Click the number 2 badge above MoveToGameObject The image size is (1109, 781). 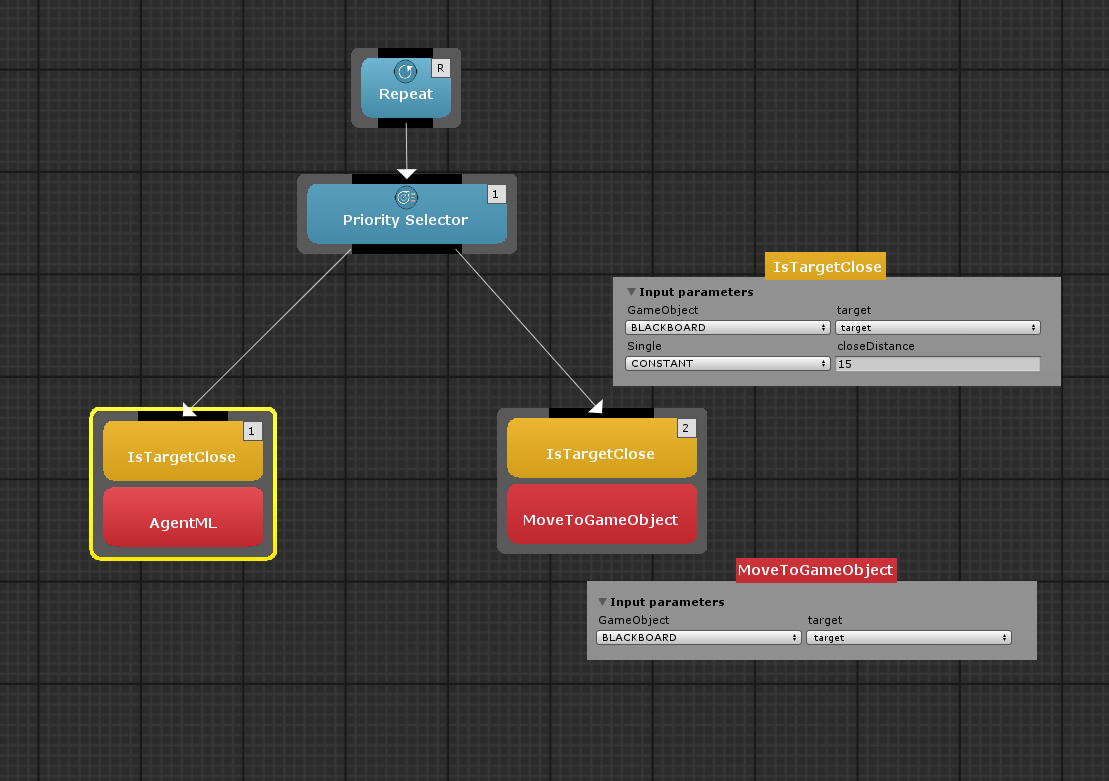coord(686,428)
